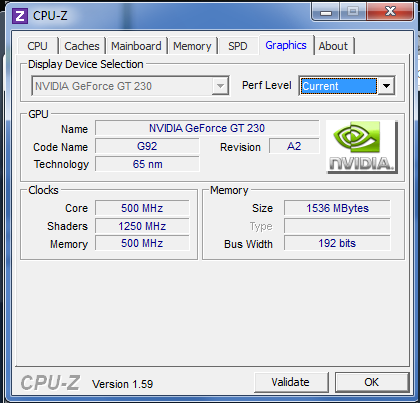The height and width of the screenshot is (403, 420).
Task: Click the Memory Size value field
Action: click(x=337, y=208)
